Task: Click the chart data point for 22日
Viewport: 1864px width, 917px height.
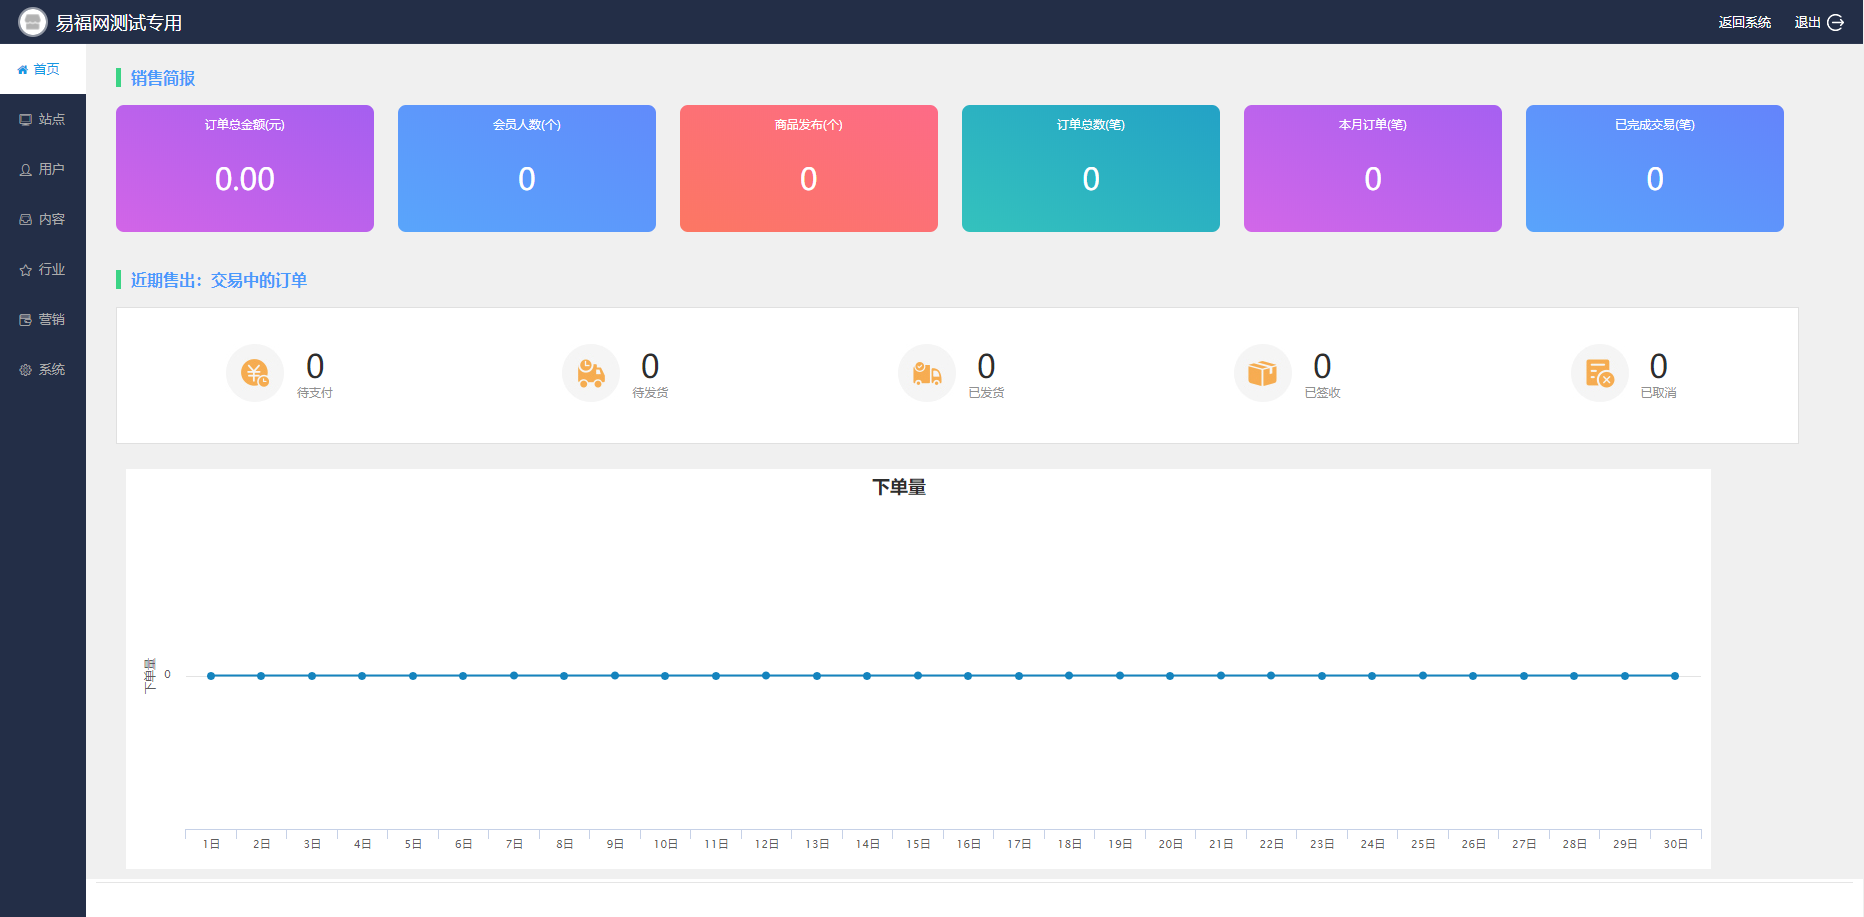Action: point(1271,676)
